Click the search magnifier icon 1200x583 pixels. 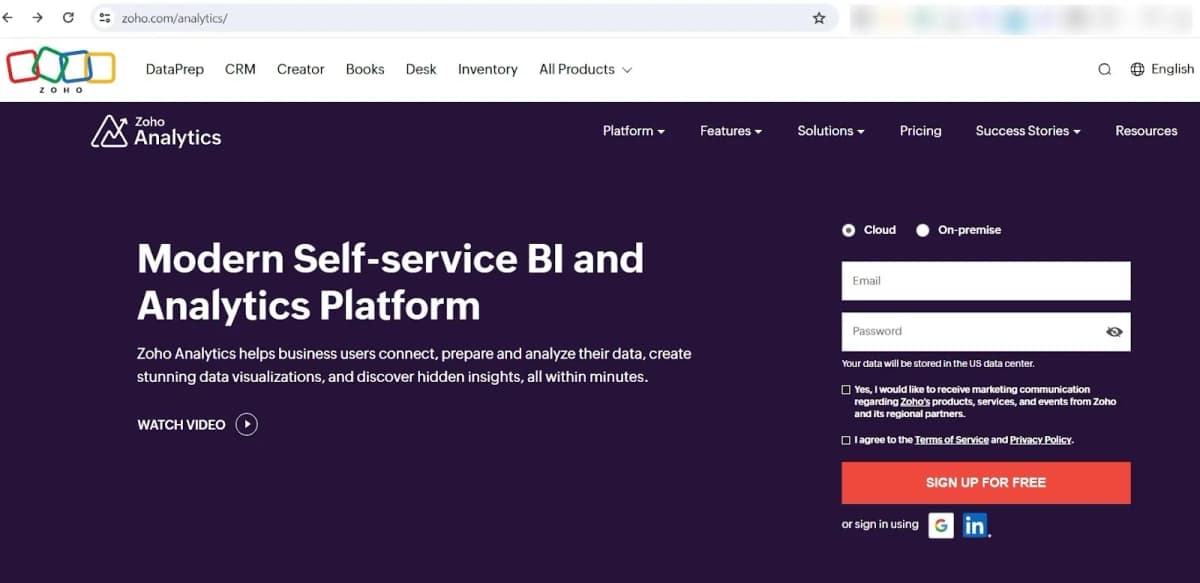[1104, 69]
